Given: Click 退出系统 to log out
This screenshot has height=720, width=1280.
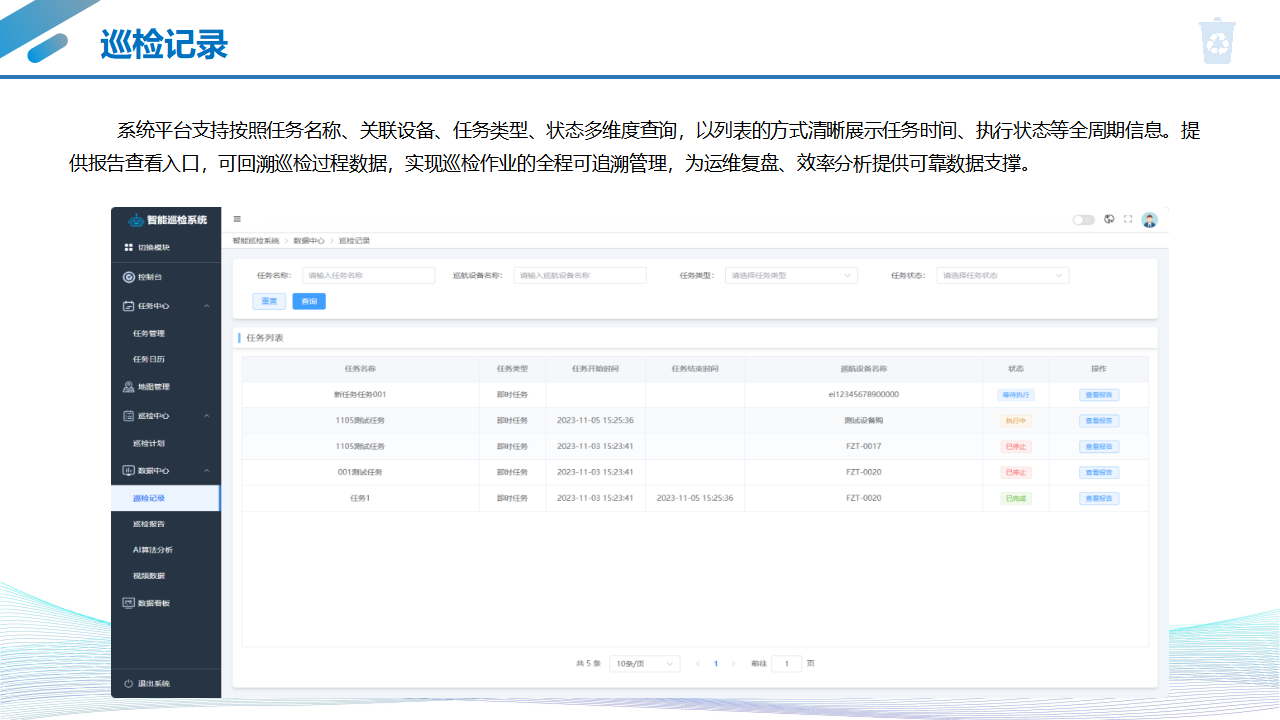Looking at the screenshot, I should [x=154, y=683].
